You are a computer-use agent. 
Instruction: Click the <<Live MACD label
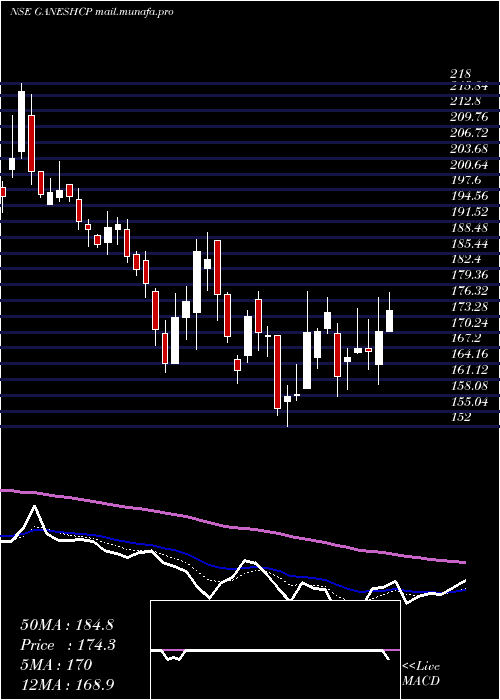[x=421, y=674]
